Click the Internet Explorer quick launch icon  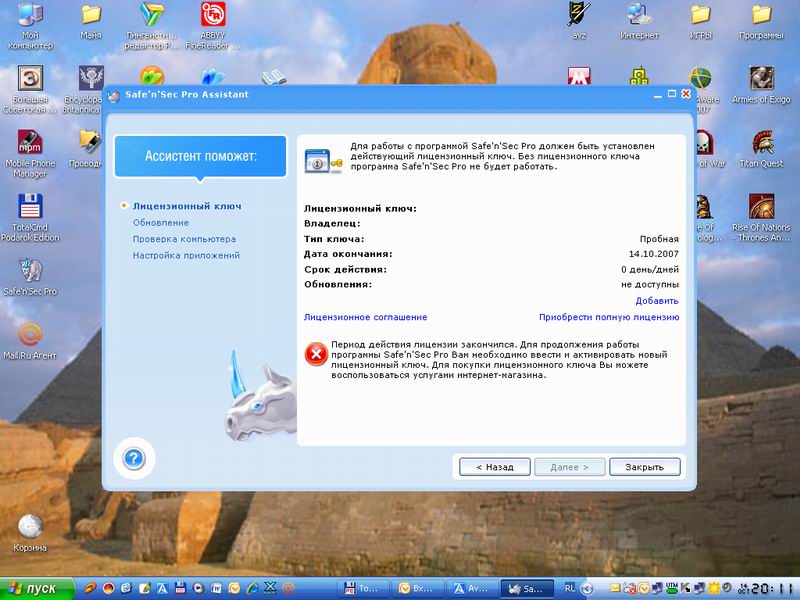point(252,589)
